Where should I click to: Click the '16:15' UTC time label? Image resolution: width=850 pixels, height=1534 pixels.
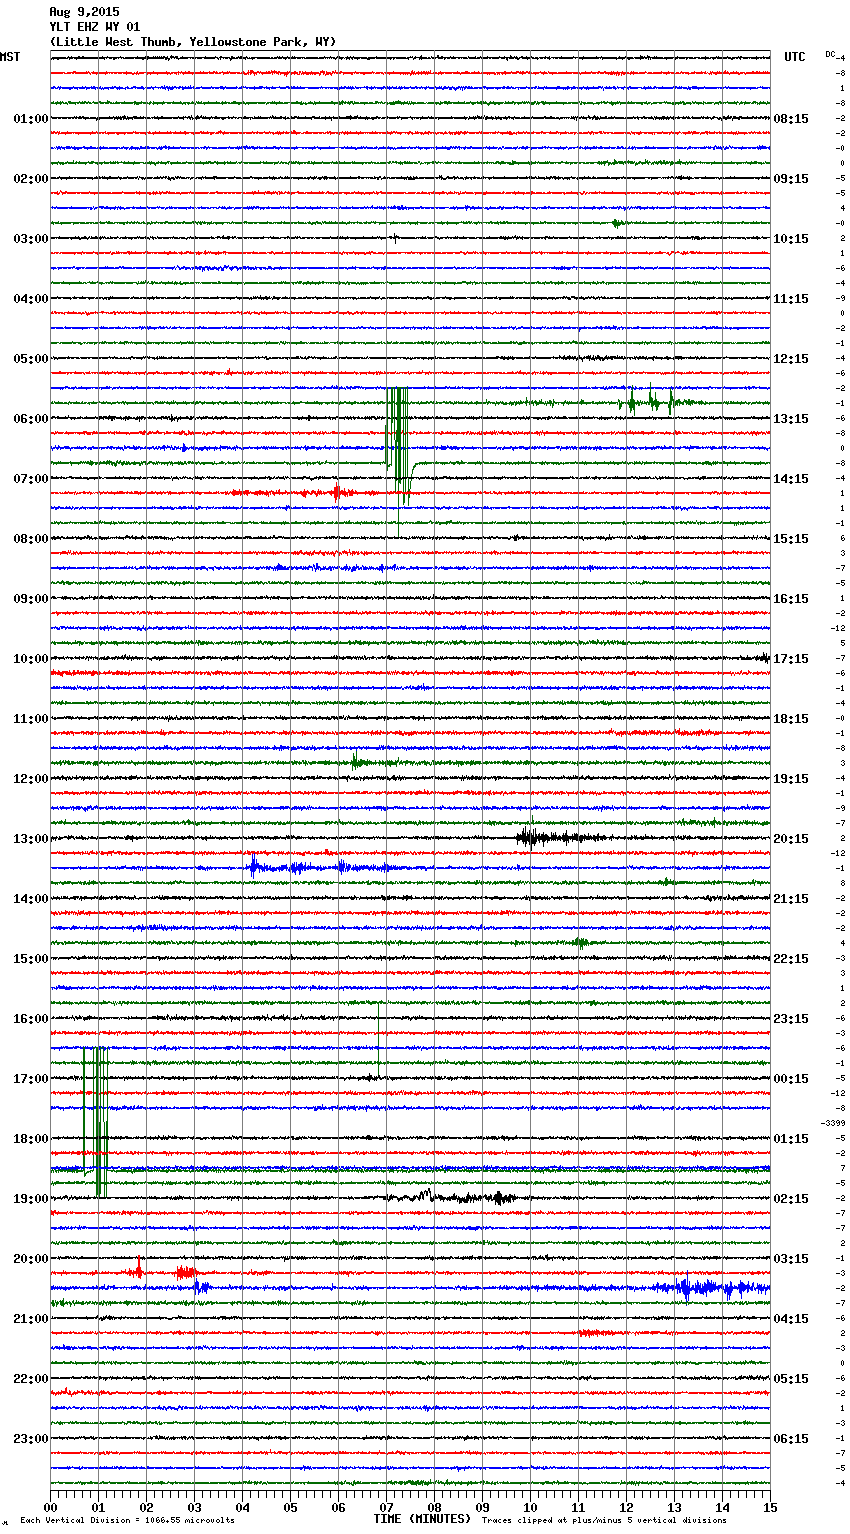coord(791,599)
